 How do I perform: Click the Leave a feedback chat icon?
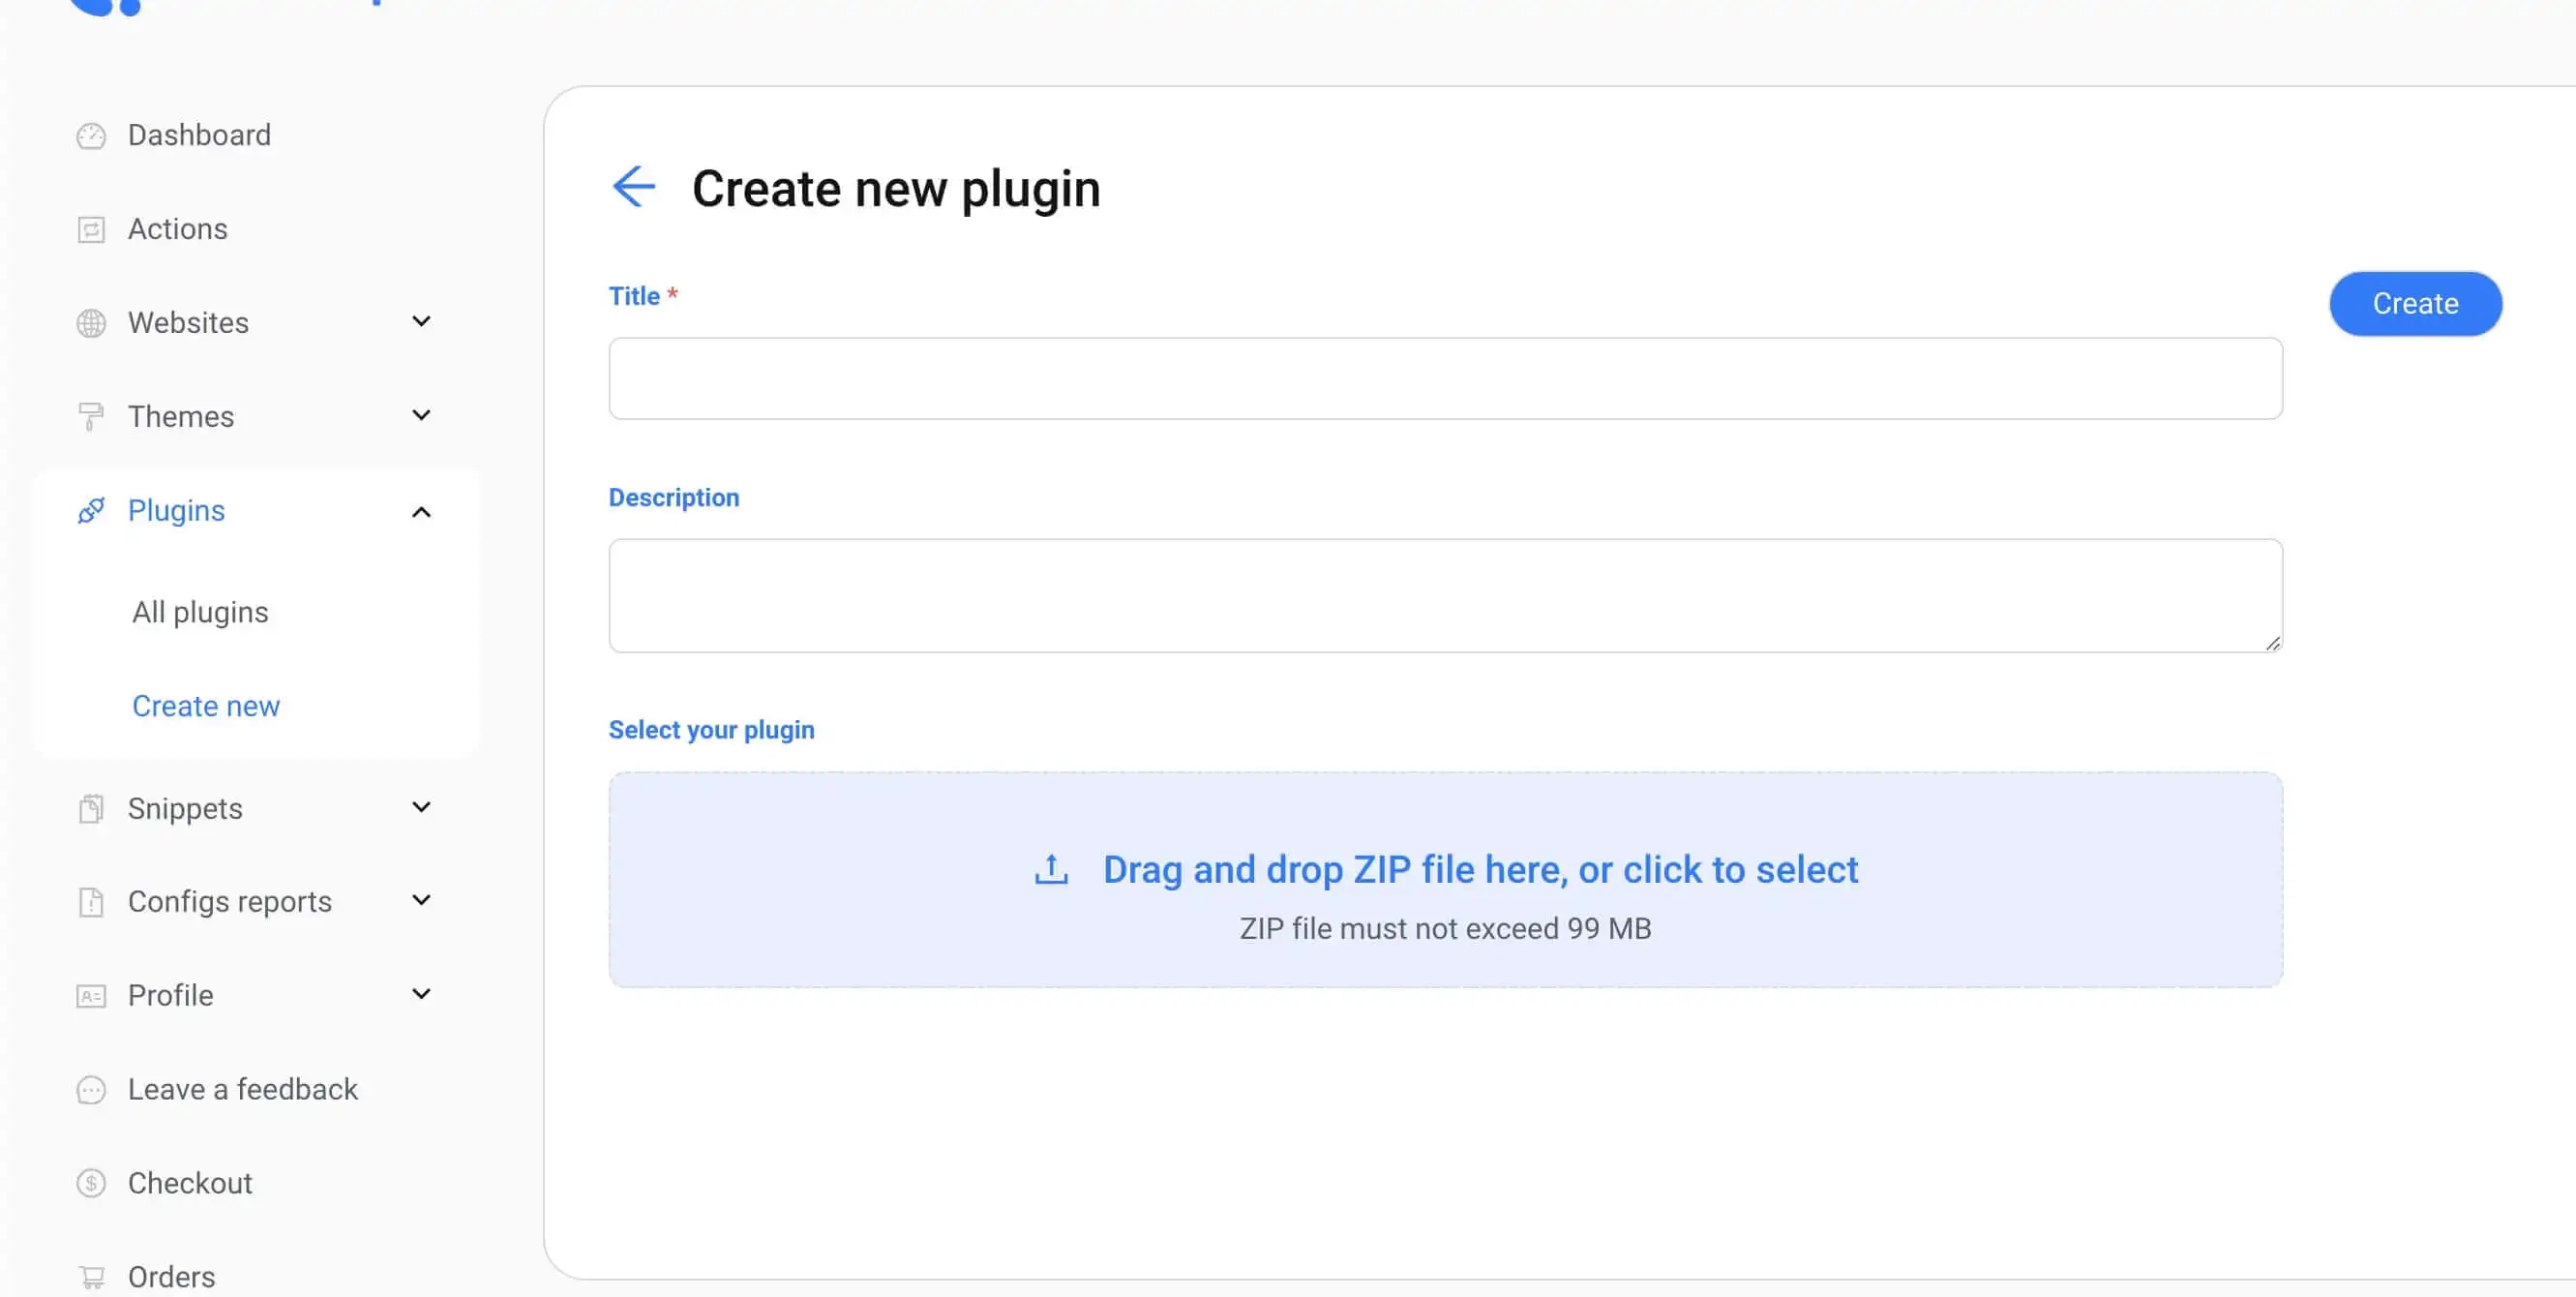(x=91, y=1089)
